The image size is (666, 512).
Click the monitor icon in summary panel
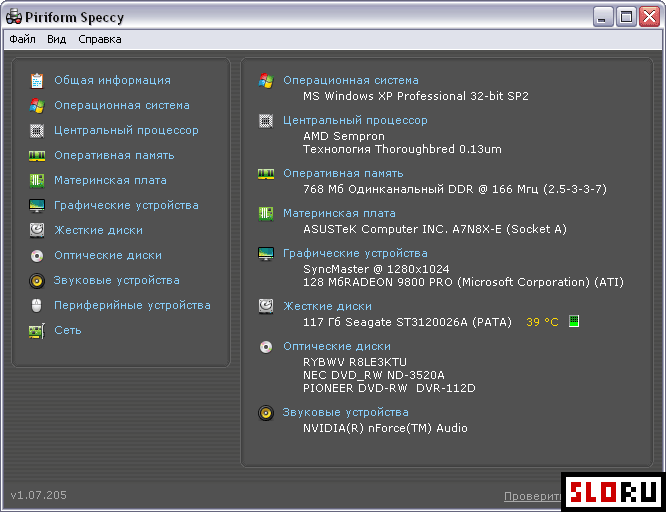[x=266, y=254]
